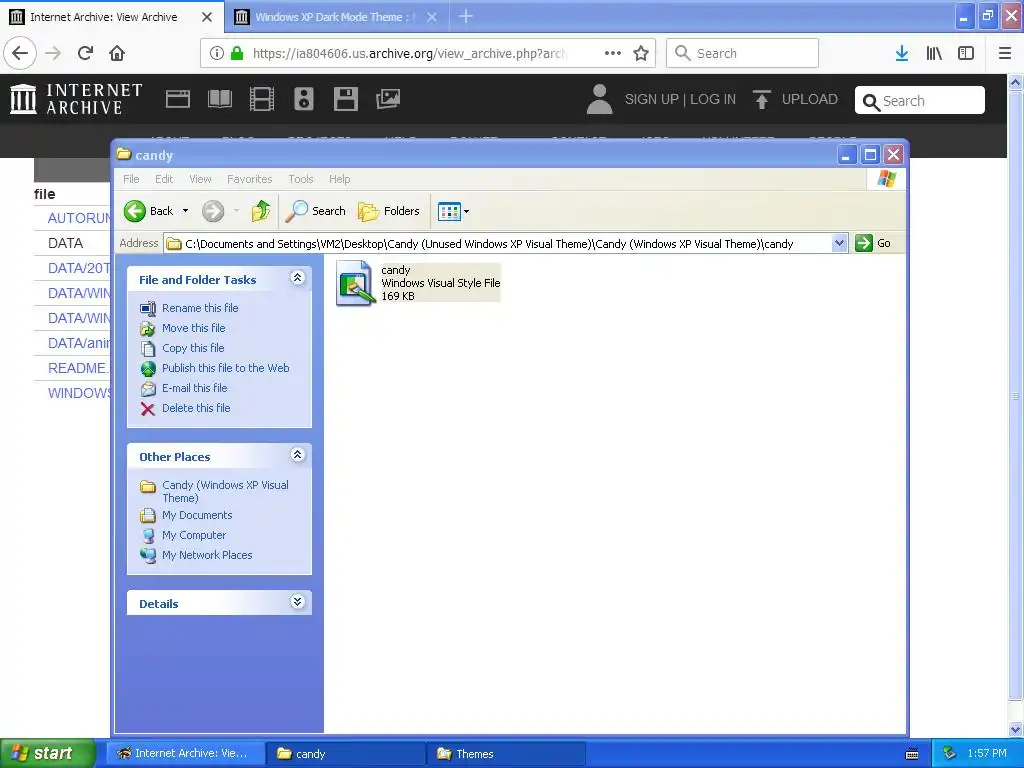
Task: Click the site information icon in the URL bar
Action: 217,53
